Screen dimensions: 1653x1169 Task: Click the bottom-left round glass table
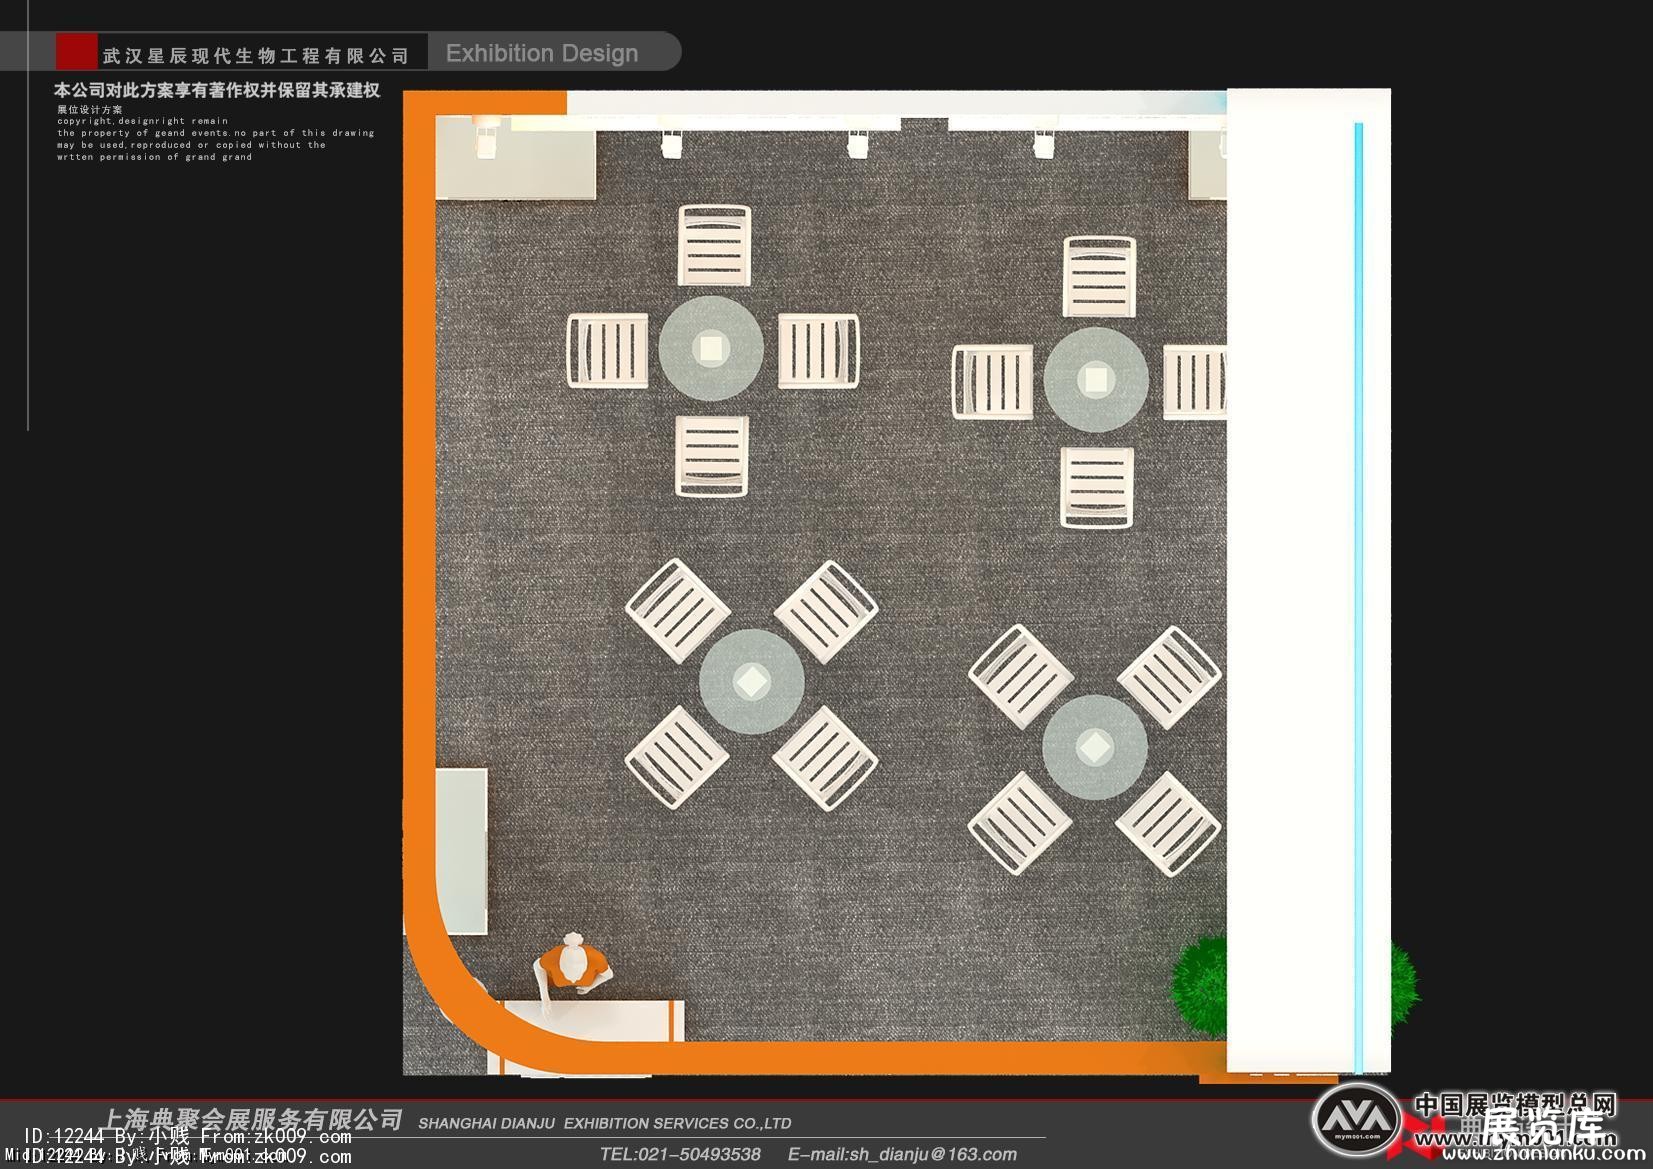tap(751, 682)
